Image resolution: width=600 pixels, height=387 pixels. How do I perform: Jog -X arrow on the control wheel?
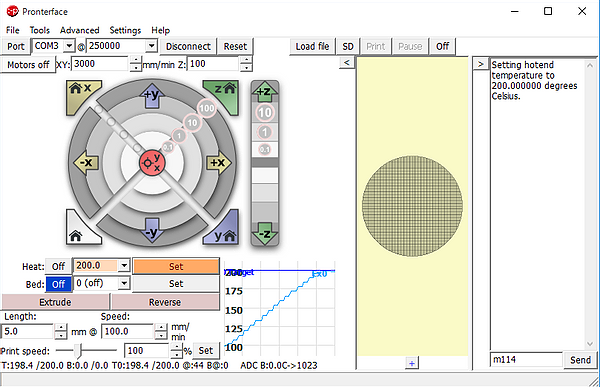tap(86, 163)
